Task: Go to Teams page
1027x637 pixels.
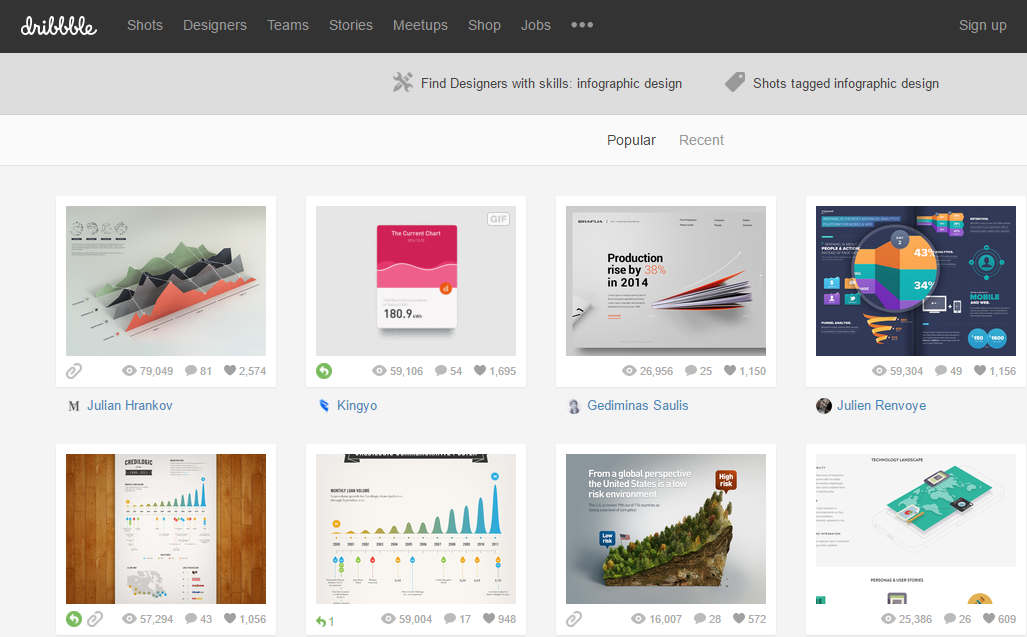Action: [x=288, y=25]
